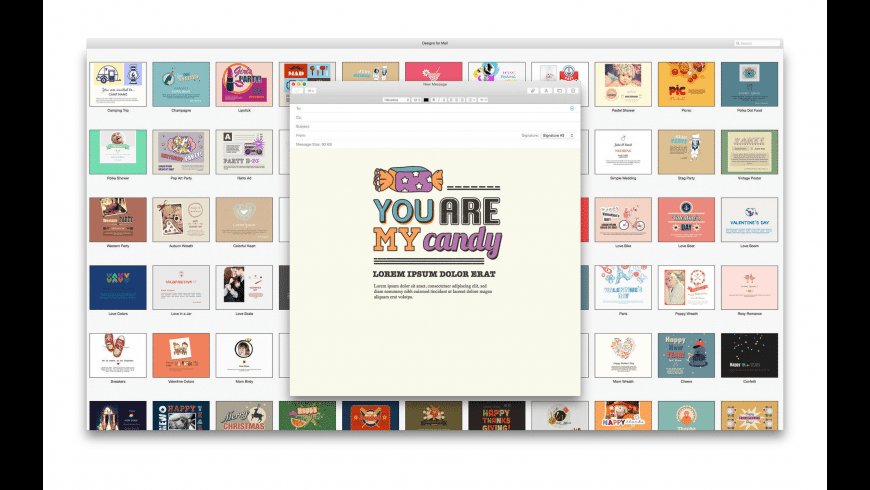Align text left in the format bar
The width and height of the screenshot is (870, 490).
click(451, 100)
